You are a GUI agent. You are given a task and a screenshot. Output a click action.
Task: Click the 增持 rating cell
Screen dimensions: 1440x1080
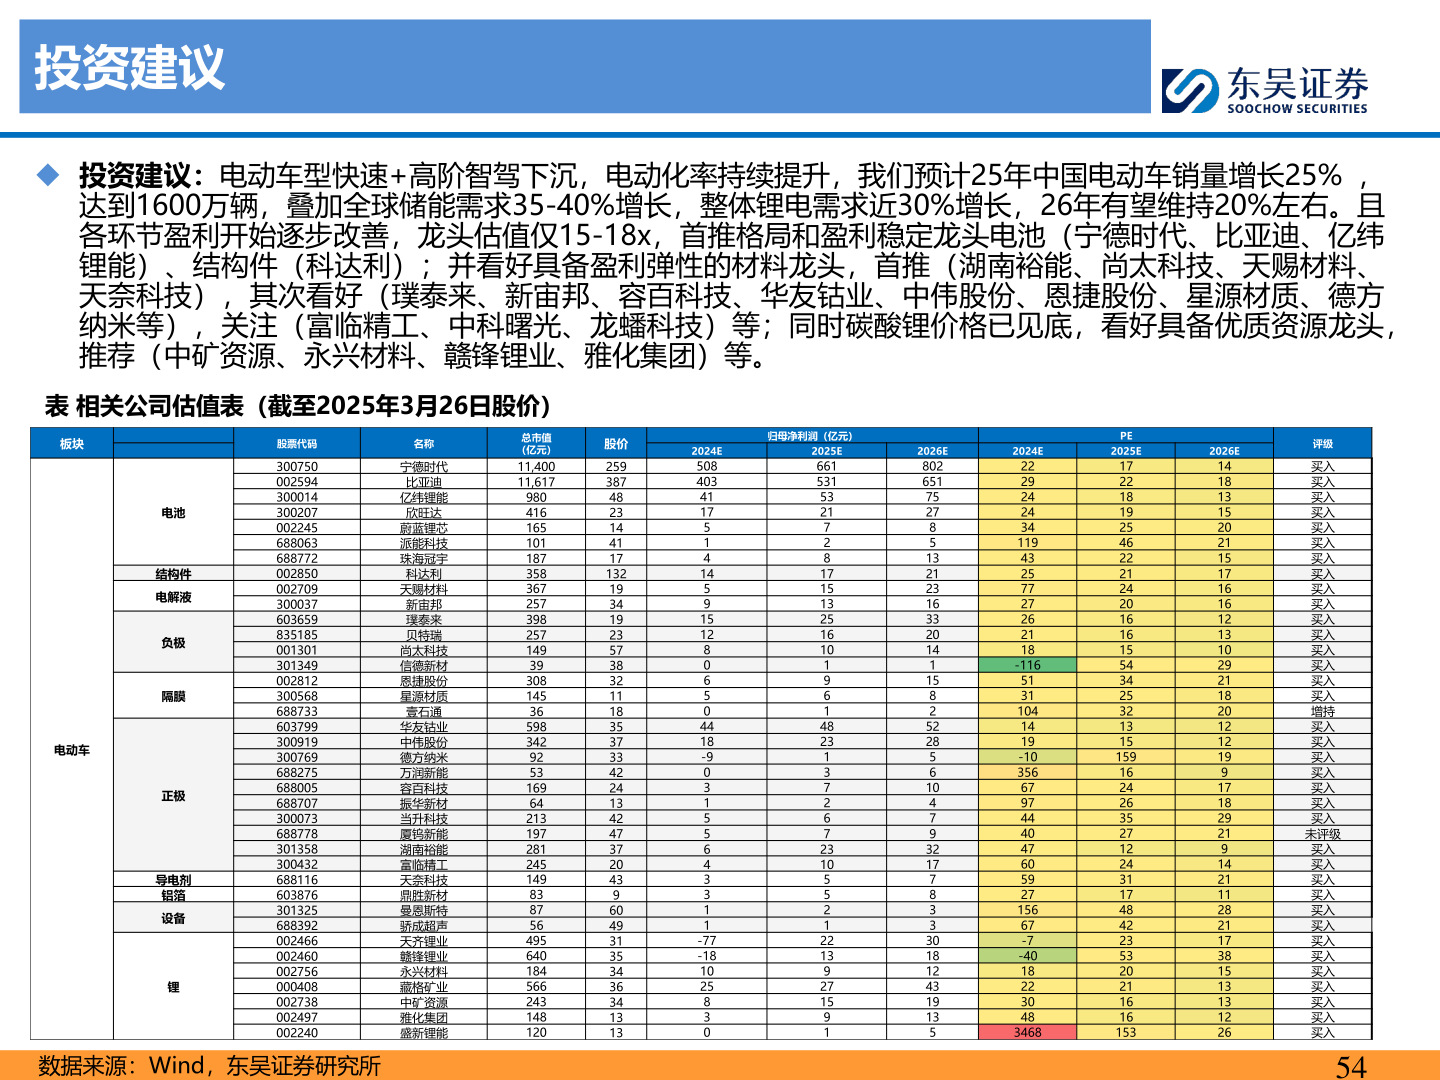click(1323, 712)
